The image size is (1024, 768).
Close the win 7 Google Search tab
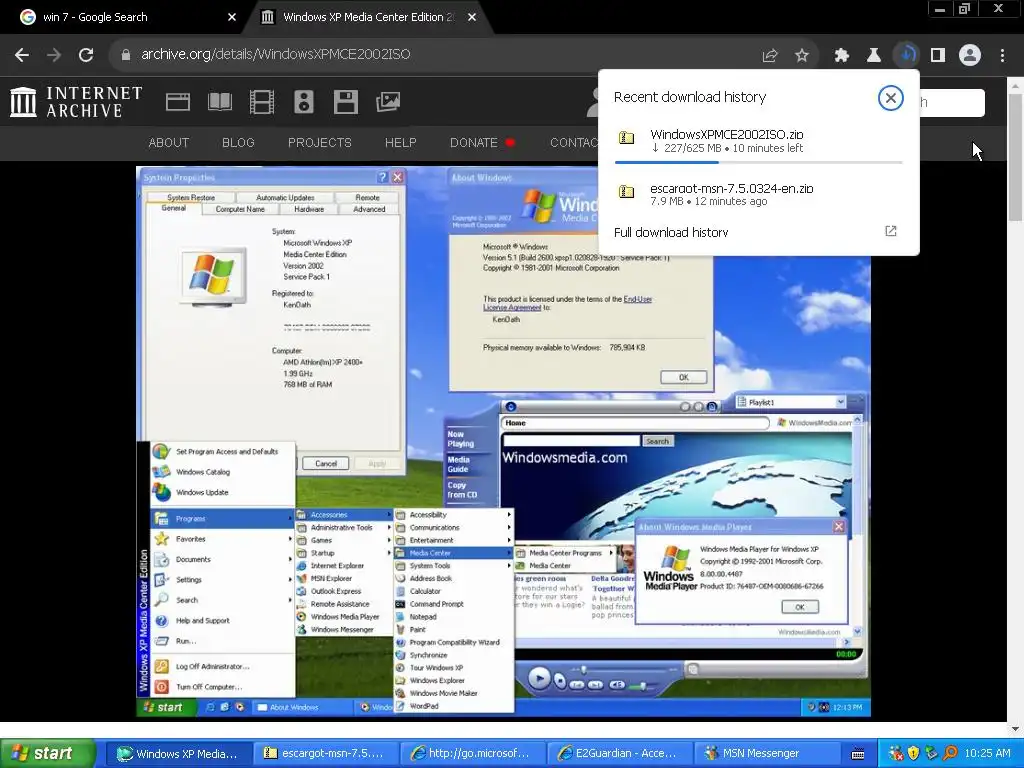click(x=232, y=18)
